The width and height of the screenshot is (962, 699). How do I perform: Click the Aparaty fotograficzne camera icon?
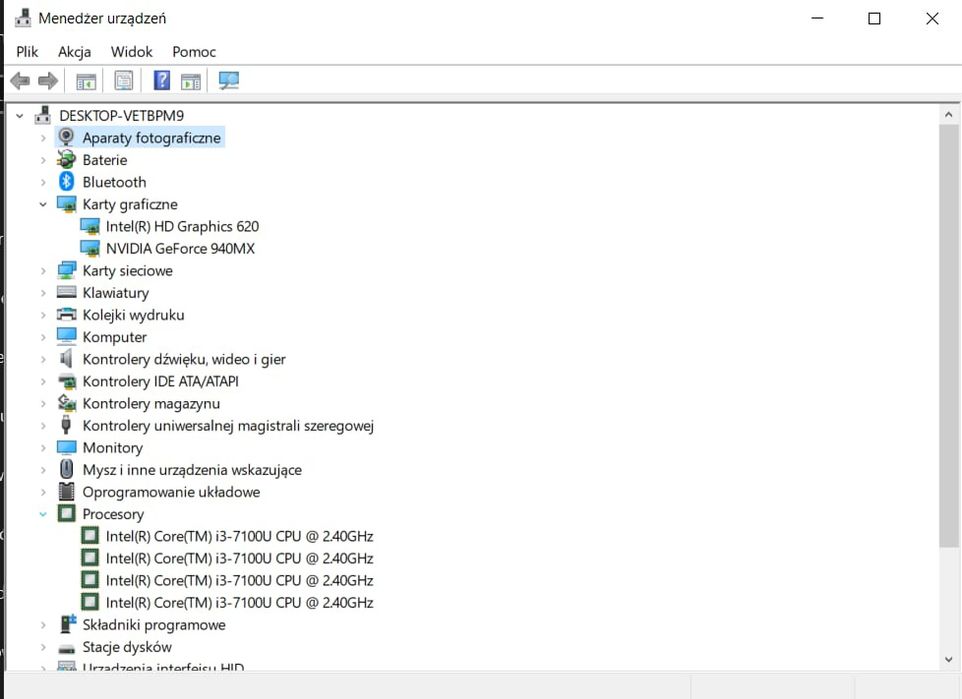coord(66,137)
